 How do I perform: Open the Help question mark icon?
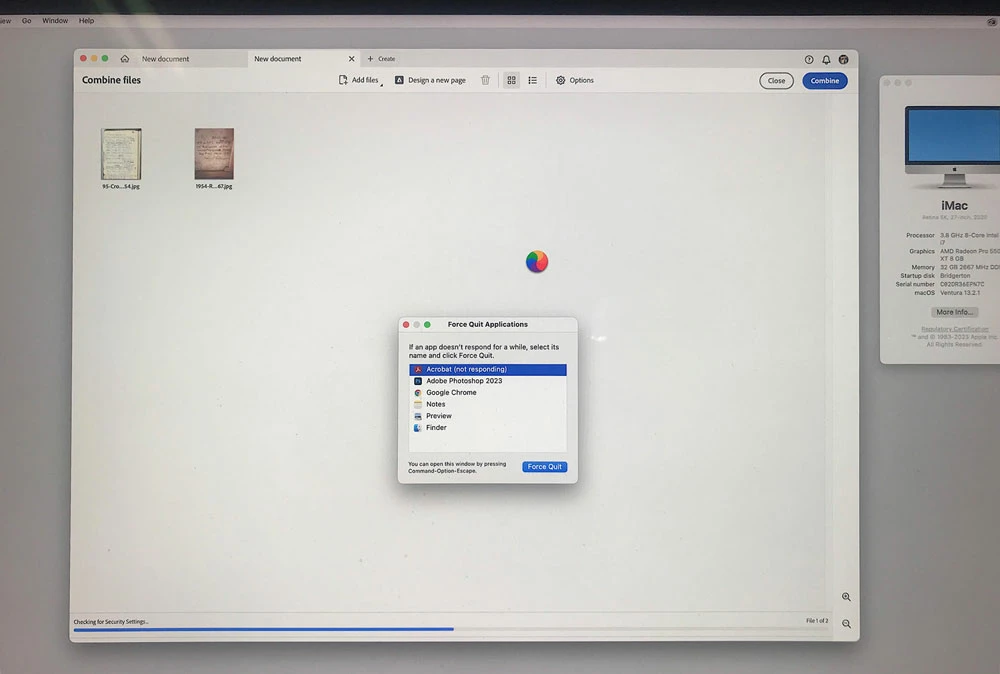click(x=809, y=59)
